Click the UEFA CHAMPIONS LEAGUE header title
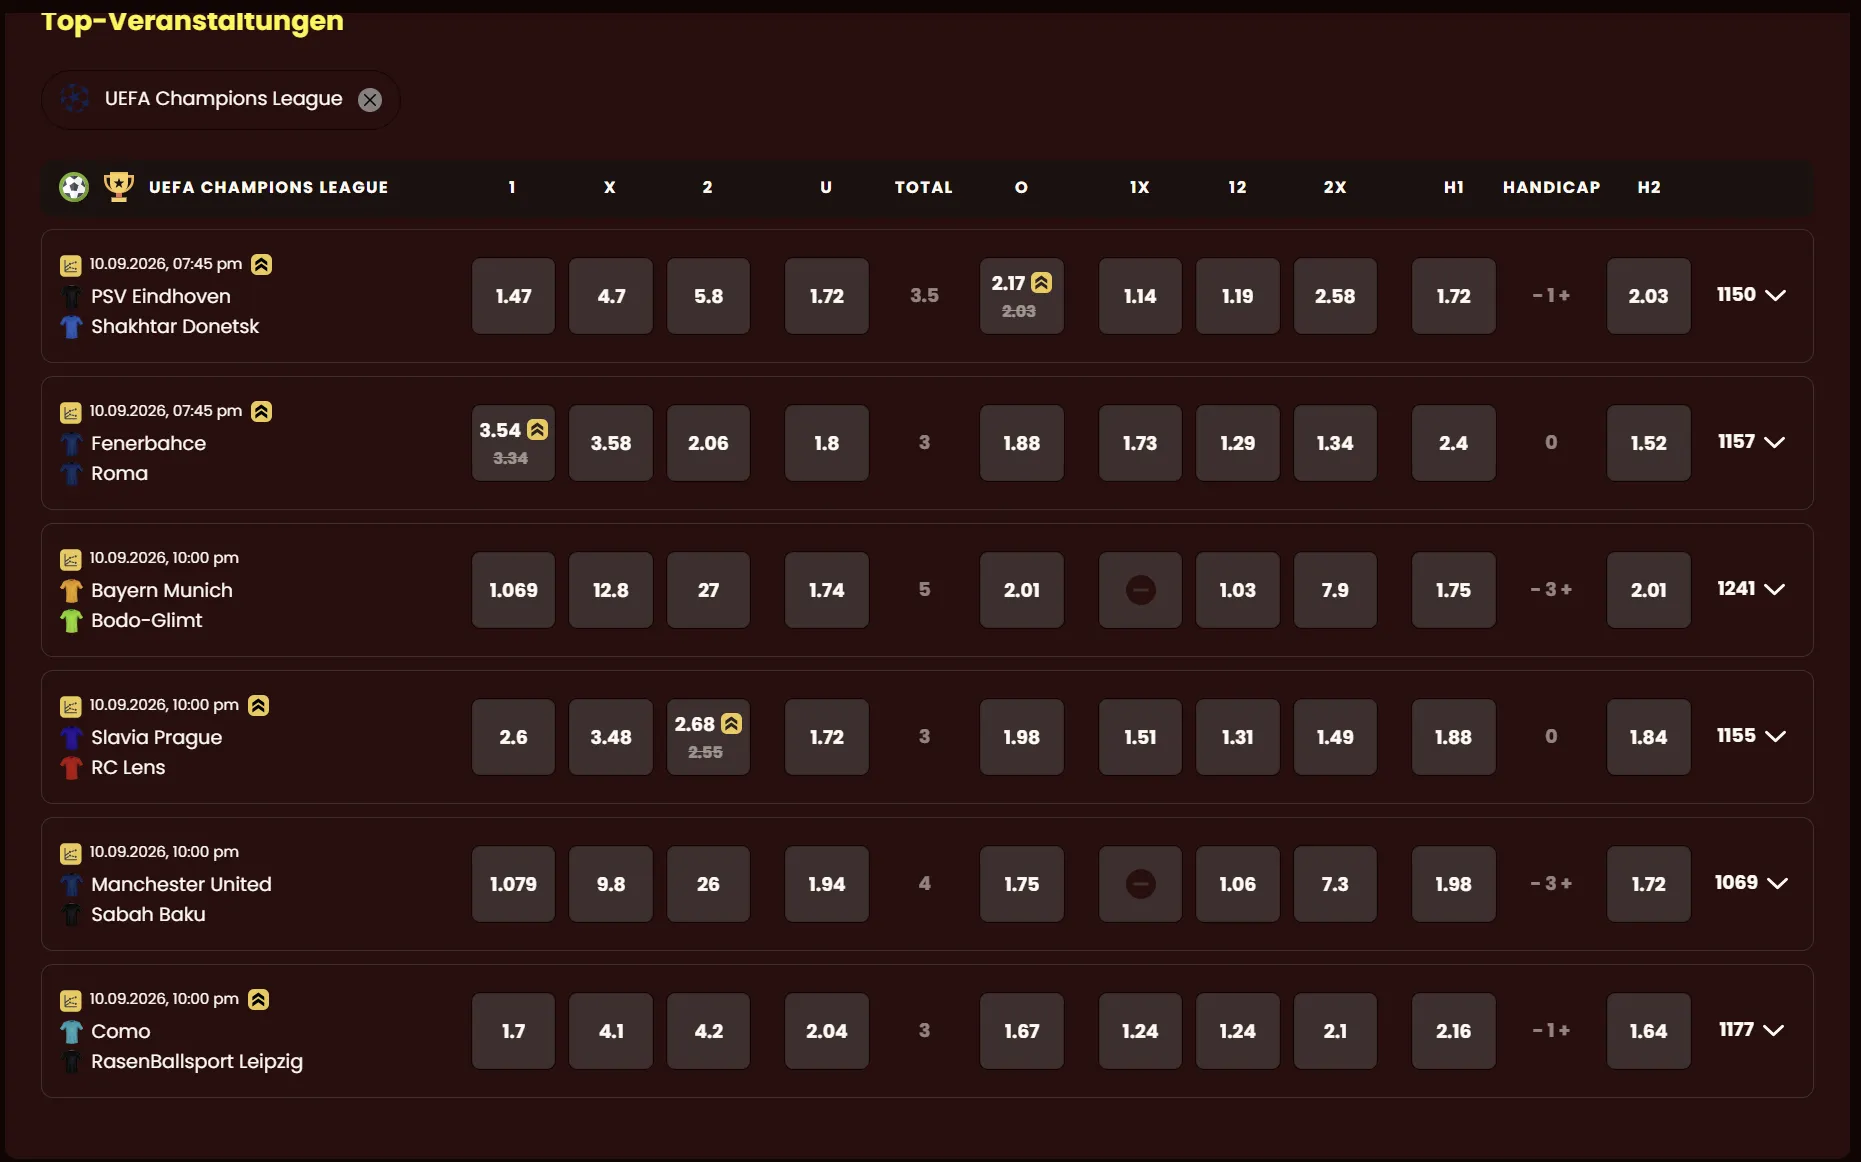Image resolution: width=1861 pixels, height=1162 pixels. 268,187
